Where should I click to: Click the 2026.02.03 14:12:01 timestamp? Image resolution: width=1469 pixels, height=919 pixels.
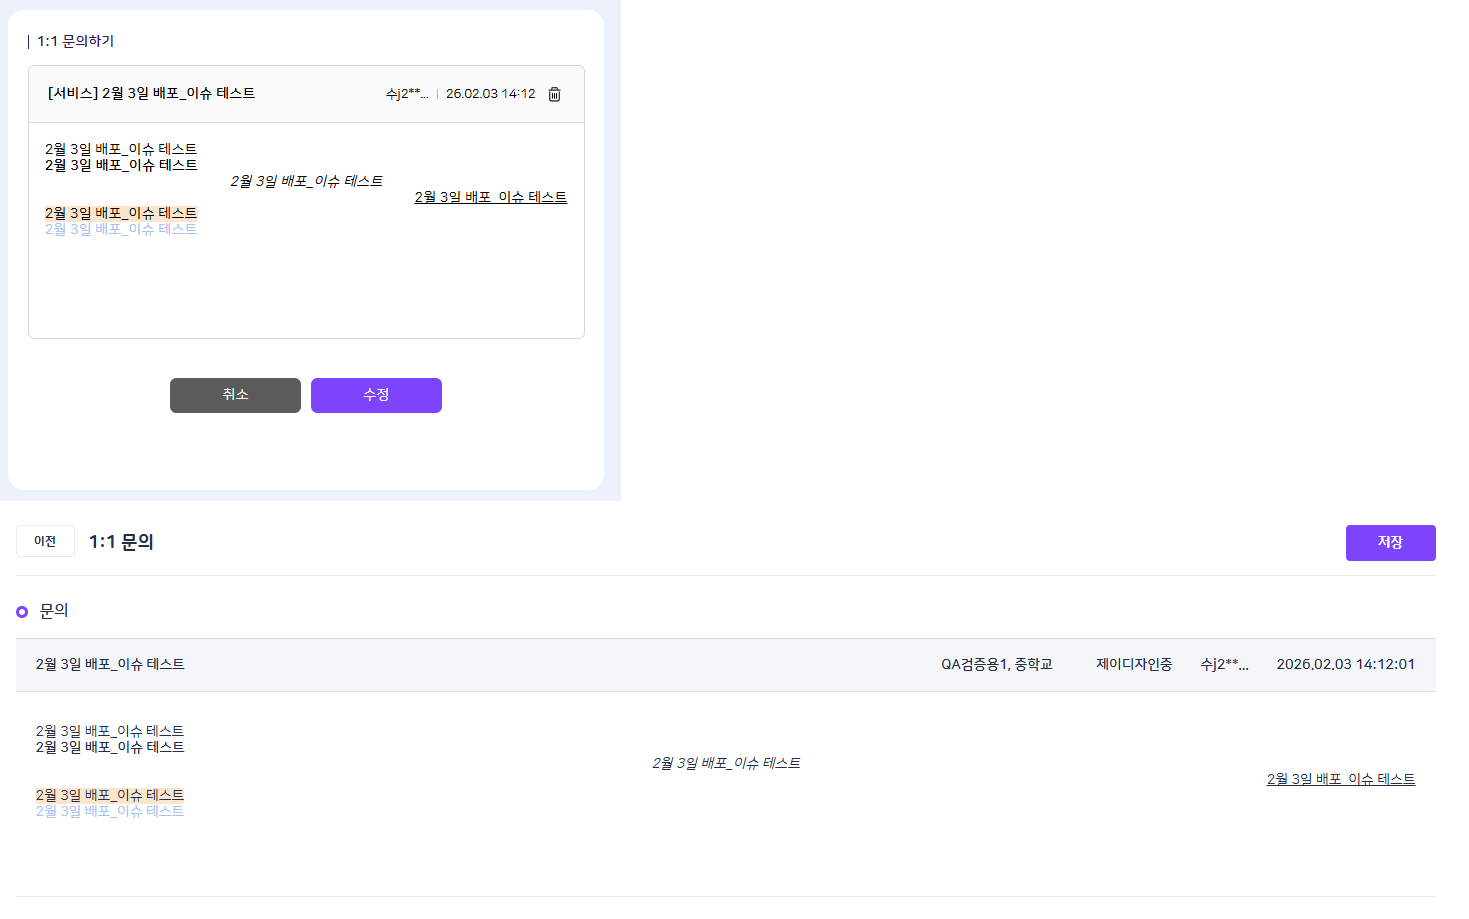[1345, 664]
